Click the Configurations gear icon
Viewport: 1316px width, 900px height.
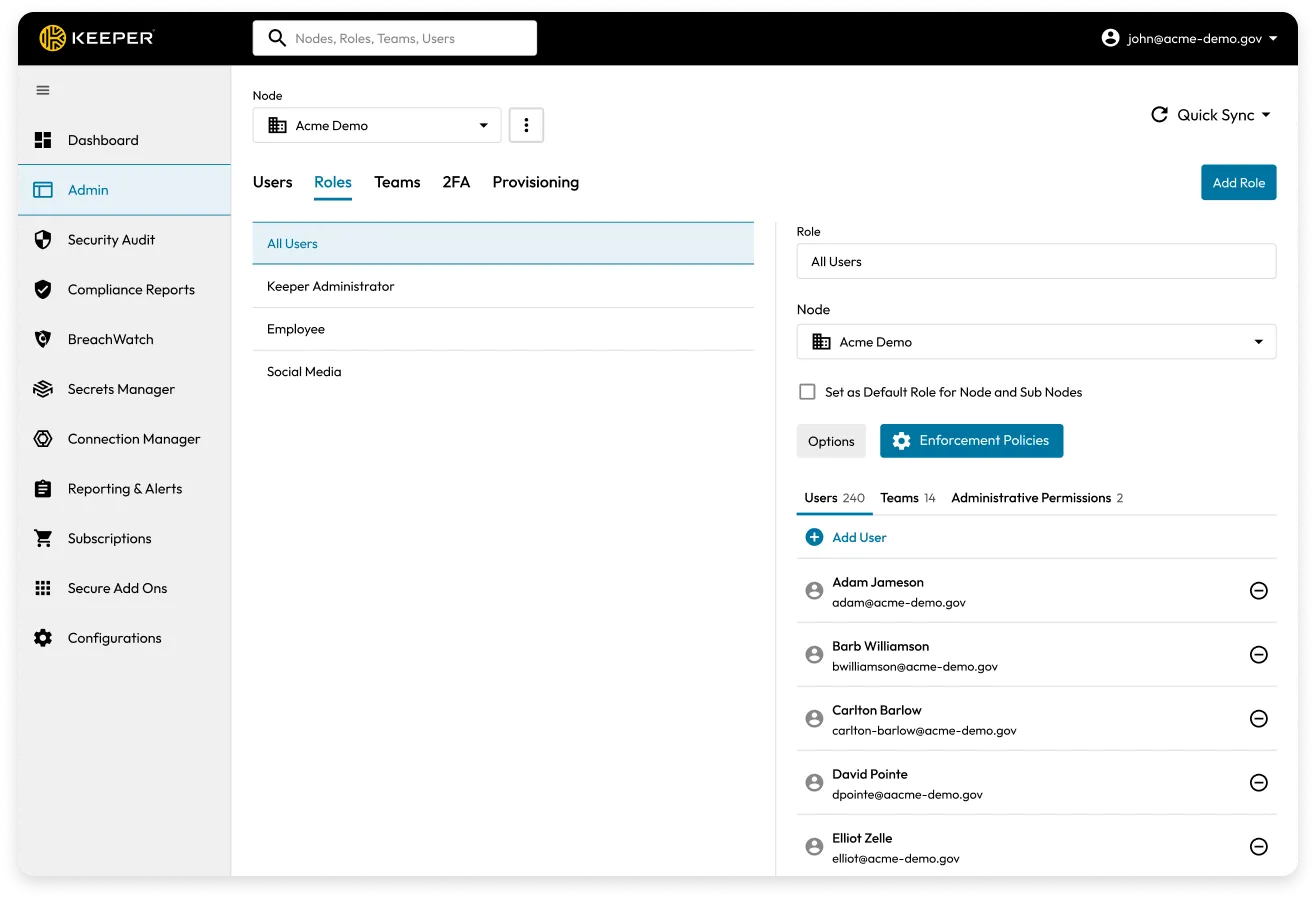coord(43,638)
